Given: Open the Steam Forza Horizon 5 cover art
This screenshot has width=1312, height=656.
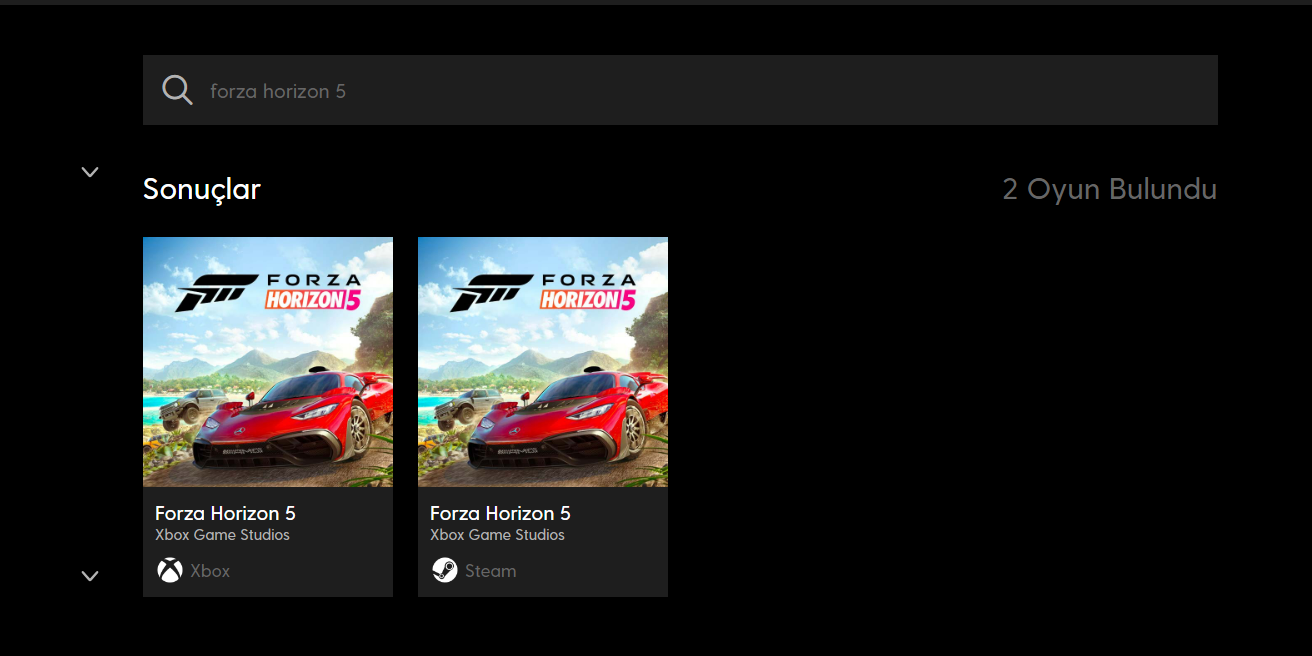Looking at the screenshot, I should pyautogui.click(x=543, y=362).
